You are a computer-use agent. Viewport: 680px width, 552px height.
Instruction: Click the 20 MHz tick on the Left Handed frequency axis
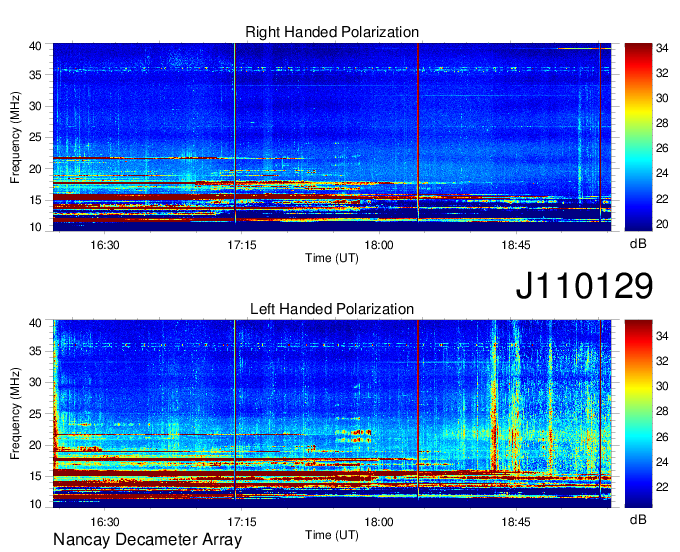click(x=36, y=445)
